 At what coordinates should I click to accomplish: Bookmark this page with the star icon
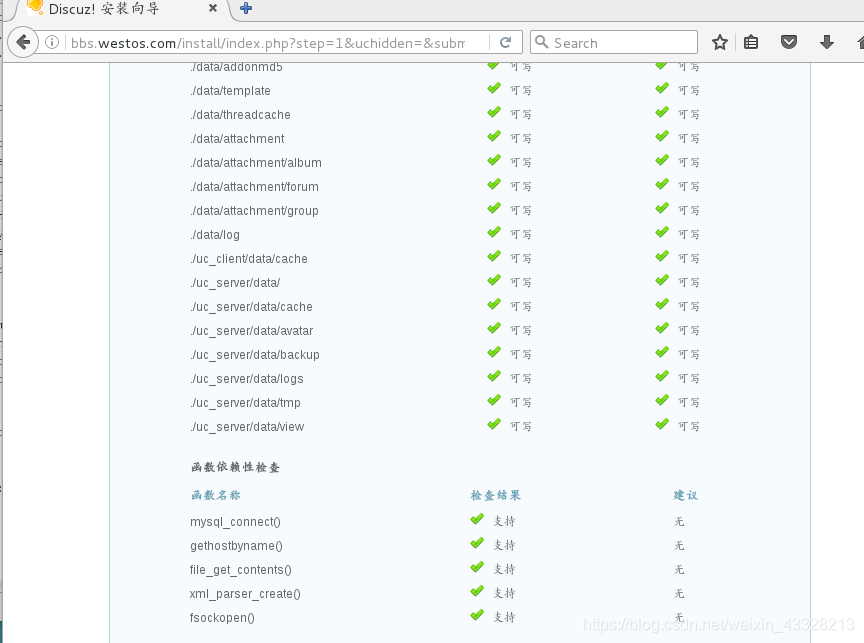(720, 42)
